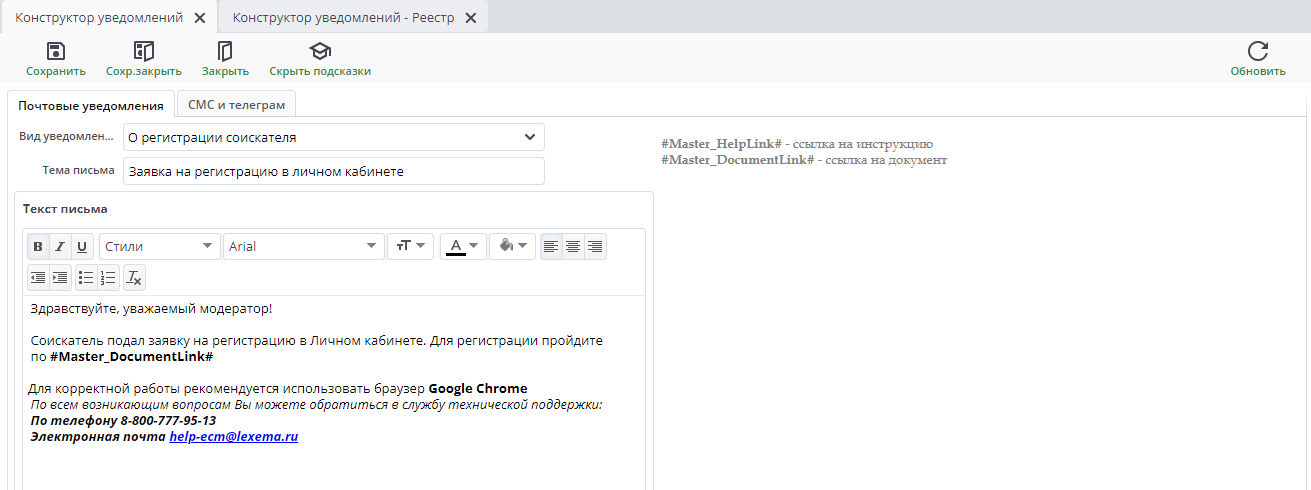Toggle italic formatting in editor
The image size is (1311, 490).
coord(60,246)
